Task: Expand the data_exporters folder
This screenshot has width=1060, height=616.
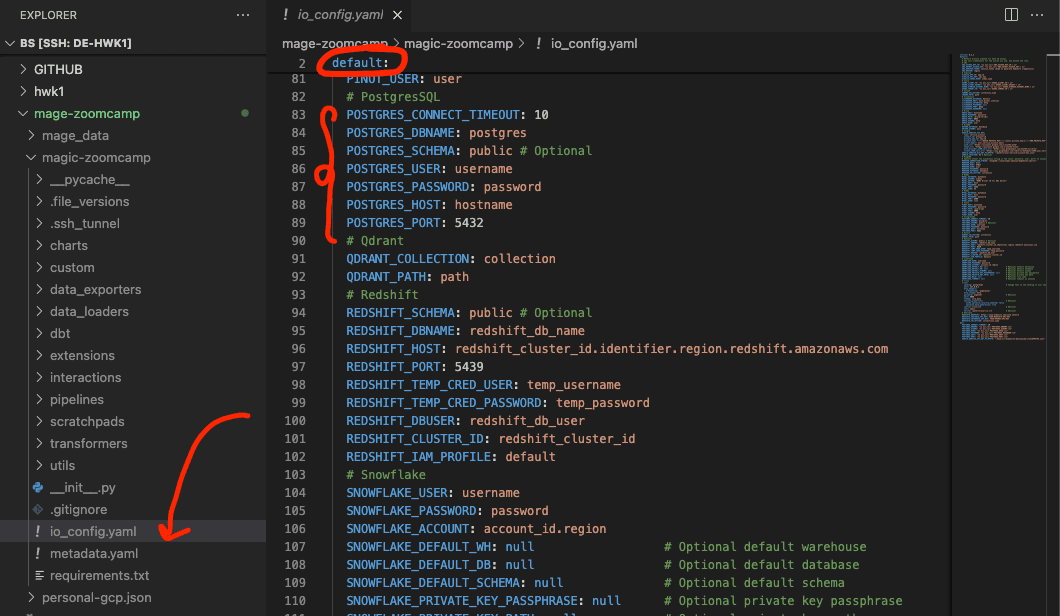Action: [x=39, y=289]
